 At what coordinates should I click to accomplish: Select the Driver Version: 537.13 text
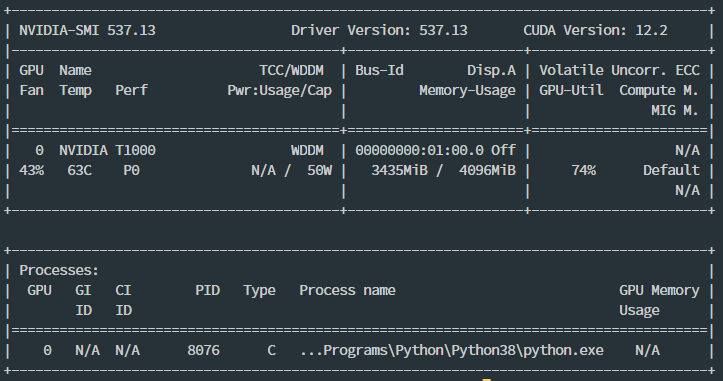pyautogui.click(x=379, y=30)
